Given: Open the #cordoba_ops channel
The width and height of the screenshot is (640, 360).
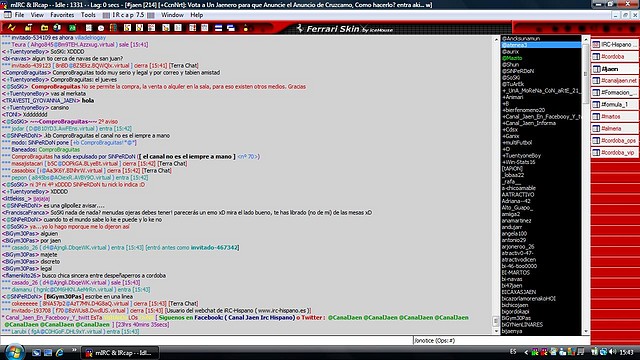Looking at the screenshot, I should [x=615, y=140].
